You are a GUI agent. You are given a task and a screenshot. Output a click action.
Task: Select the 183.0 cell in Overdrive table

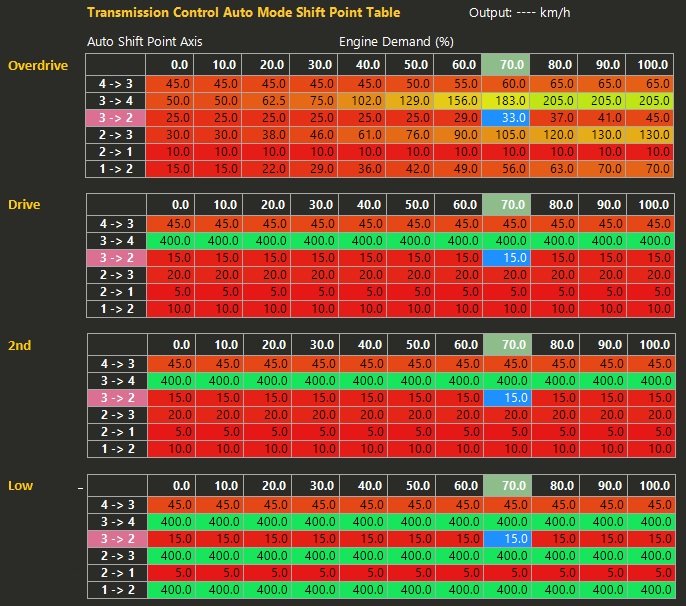pyautogui.click(x=507, y=102)
